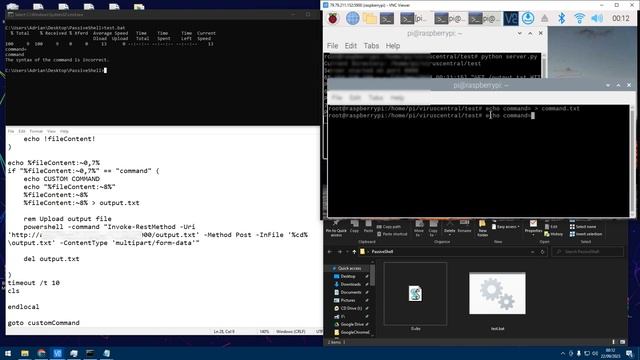Open the Bluetooth tray menu

(562, 18)
